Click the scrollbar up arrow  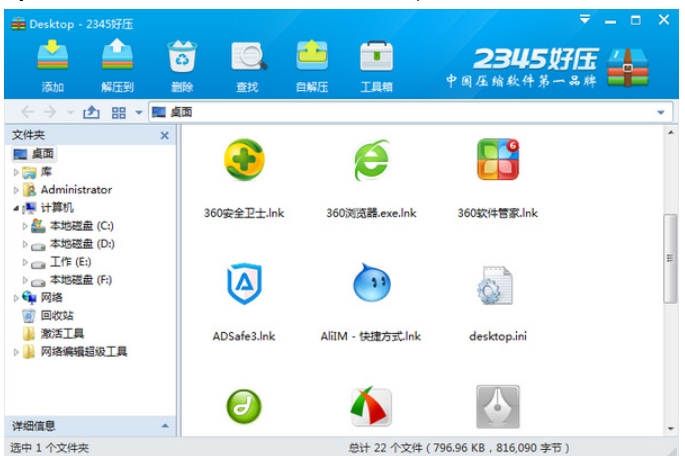coord(670,132)
